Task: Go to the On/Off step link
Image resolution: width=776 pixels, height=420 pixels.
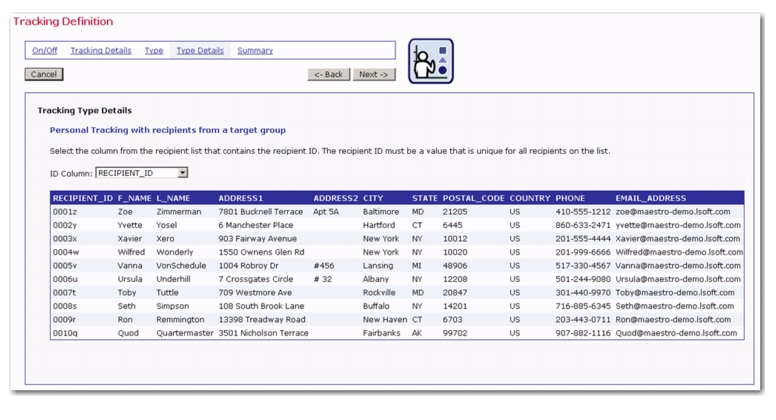Action: point(45,50)
